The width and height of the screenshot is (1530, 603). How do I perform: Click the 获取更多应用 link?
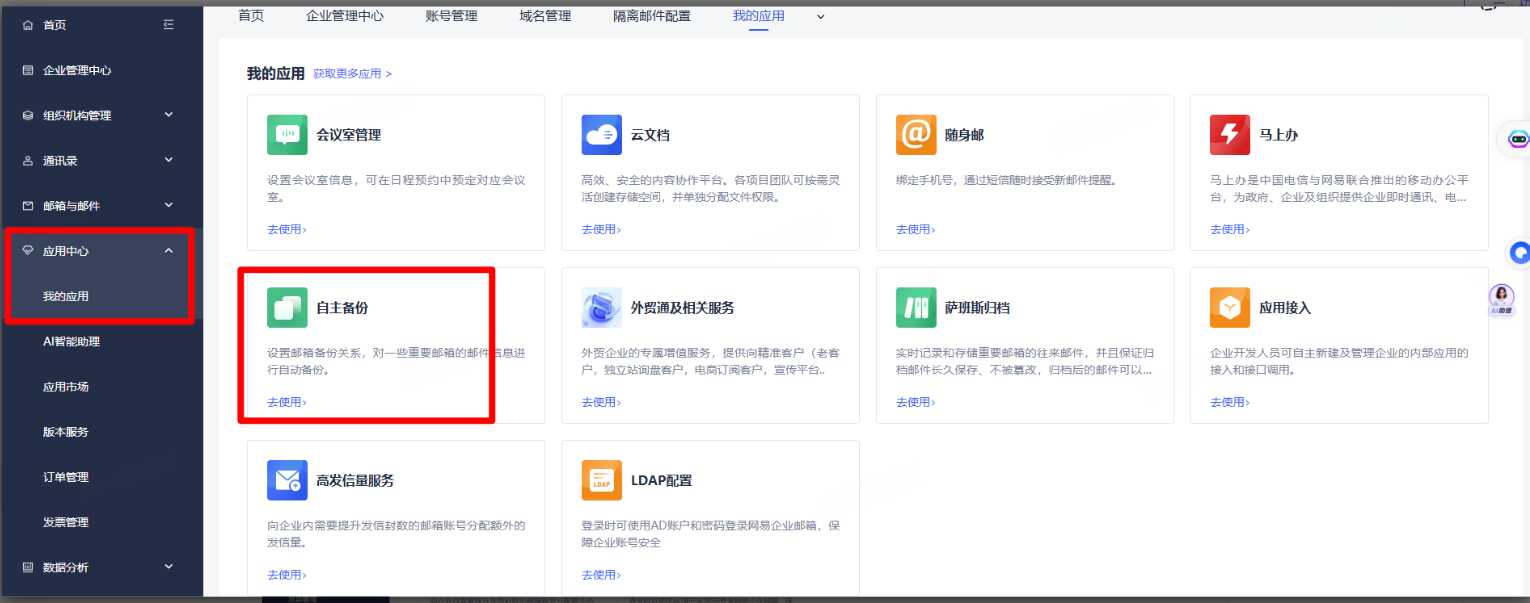(352, 74)
